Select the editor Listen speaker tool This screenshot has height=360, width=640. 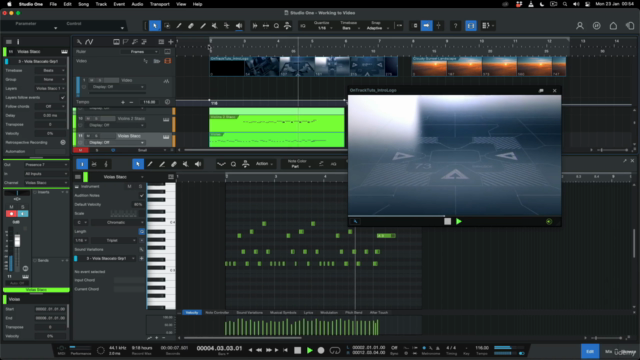[198, 164]
